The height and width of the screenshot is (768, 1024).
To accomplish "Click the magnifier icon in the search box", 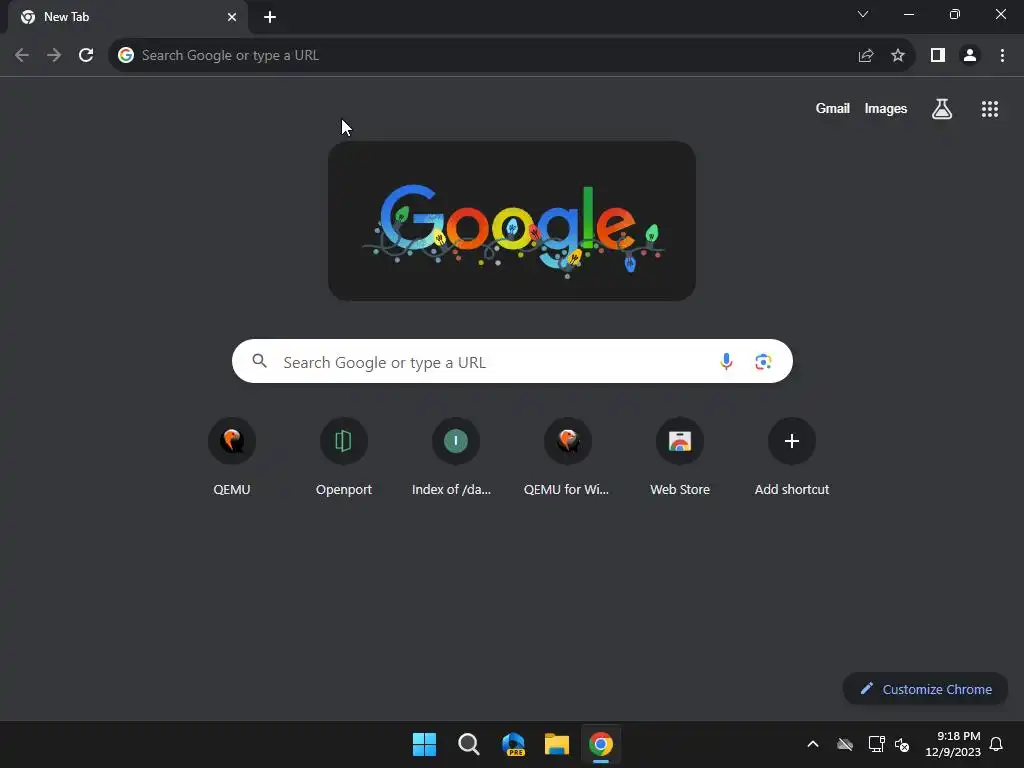I will click(x=259, y=360).
